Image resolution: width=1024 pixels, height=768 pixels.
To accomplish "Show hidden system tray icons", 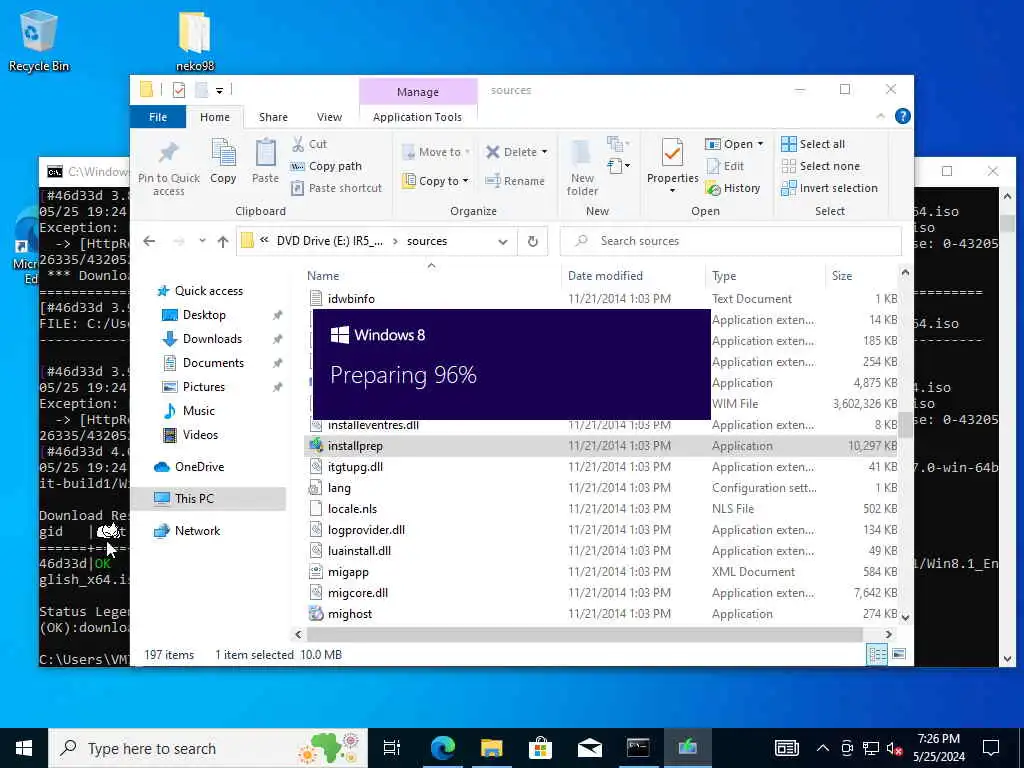I will click(823, 748).
